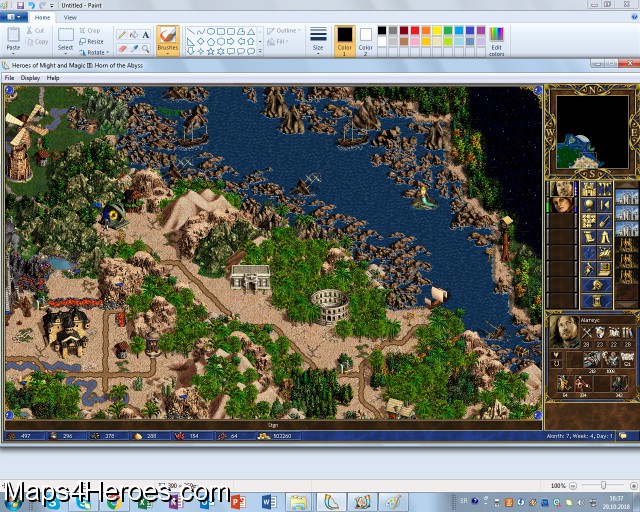Open the Customize Quick Access Toolbar arrow
640x512 pixels.
(52, 6)
